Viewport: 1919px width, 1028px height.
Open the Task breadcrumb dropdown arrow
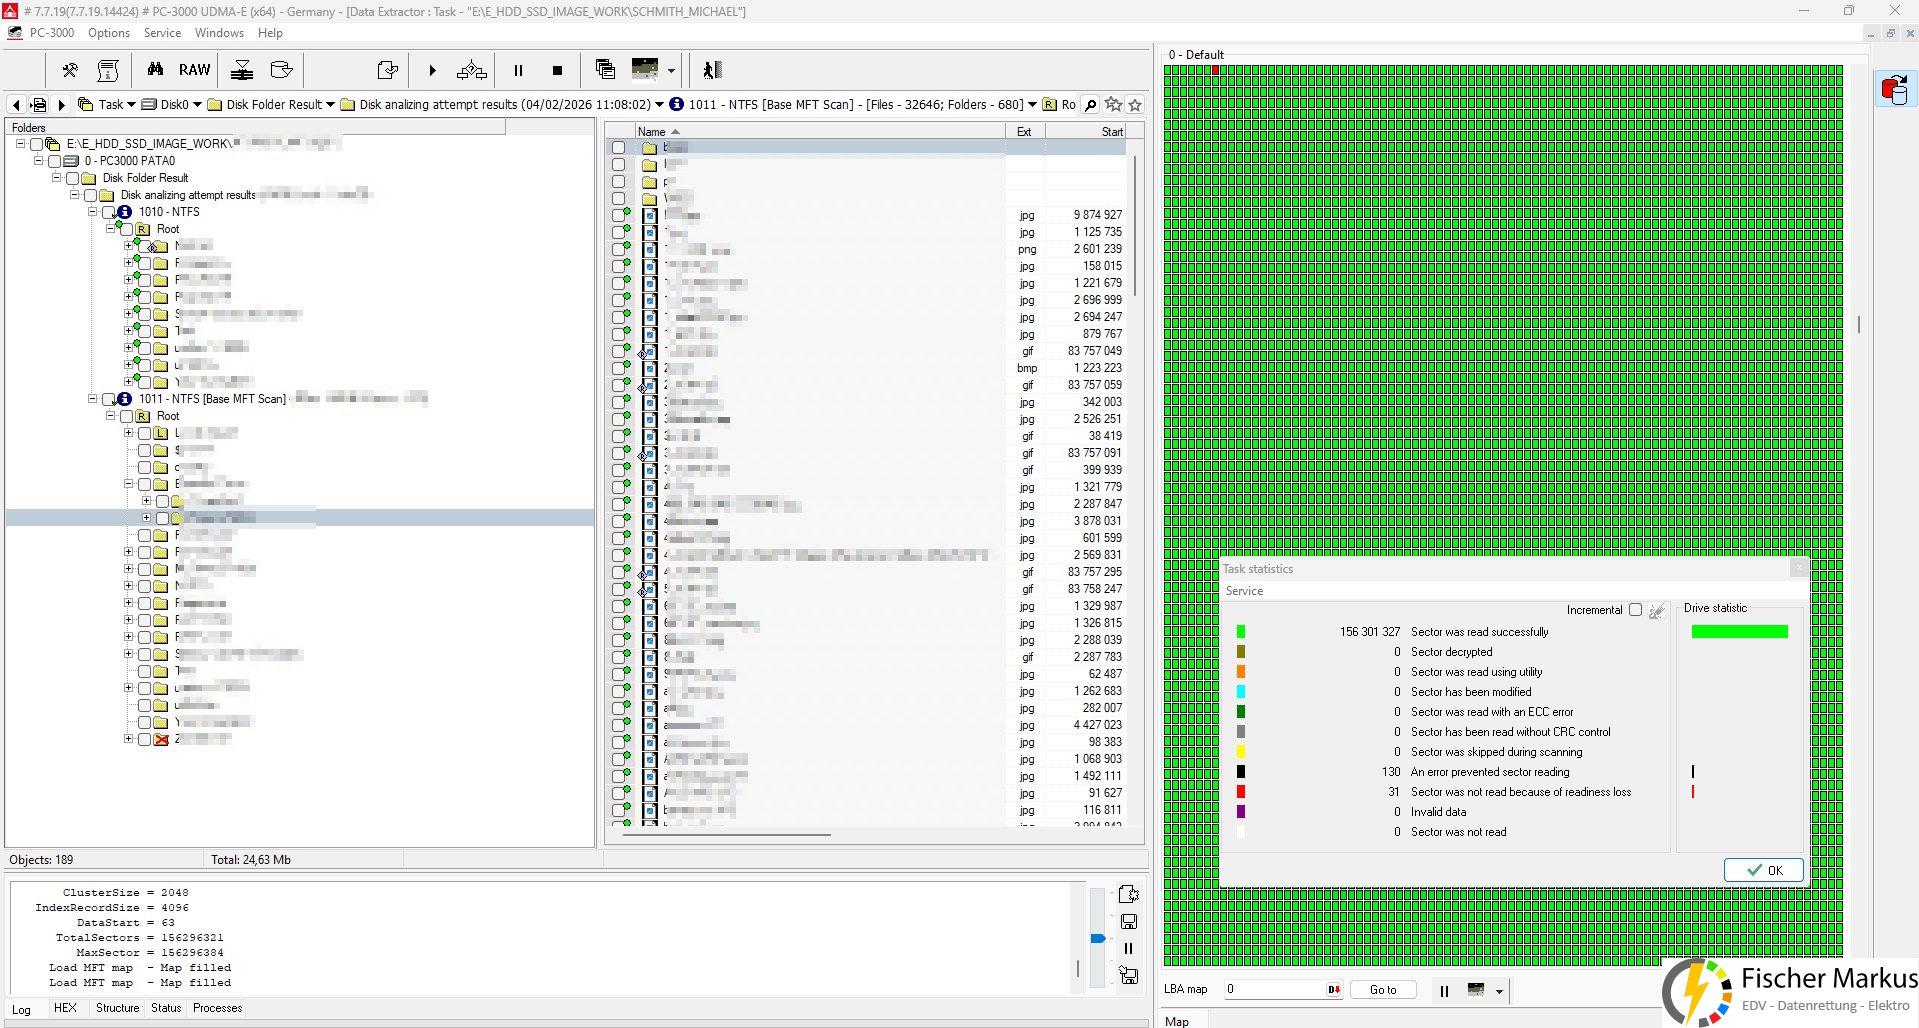click(131, 105)
